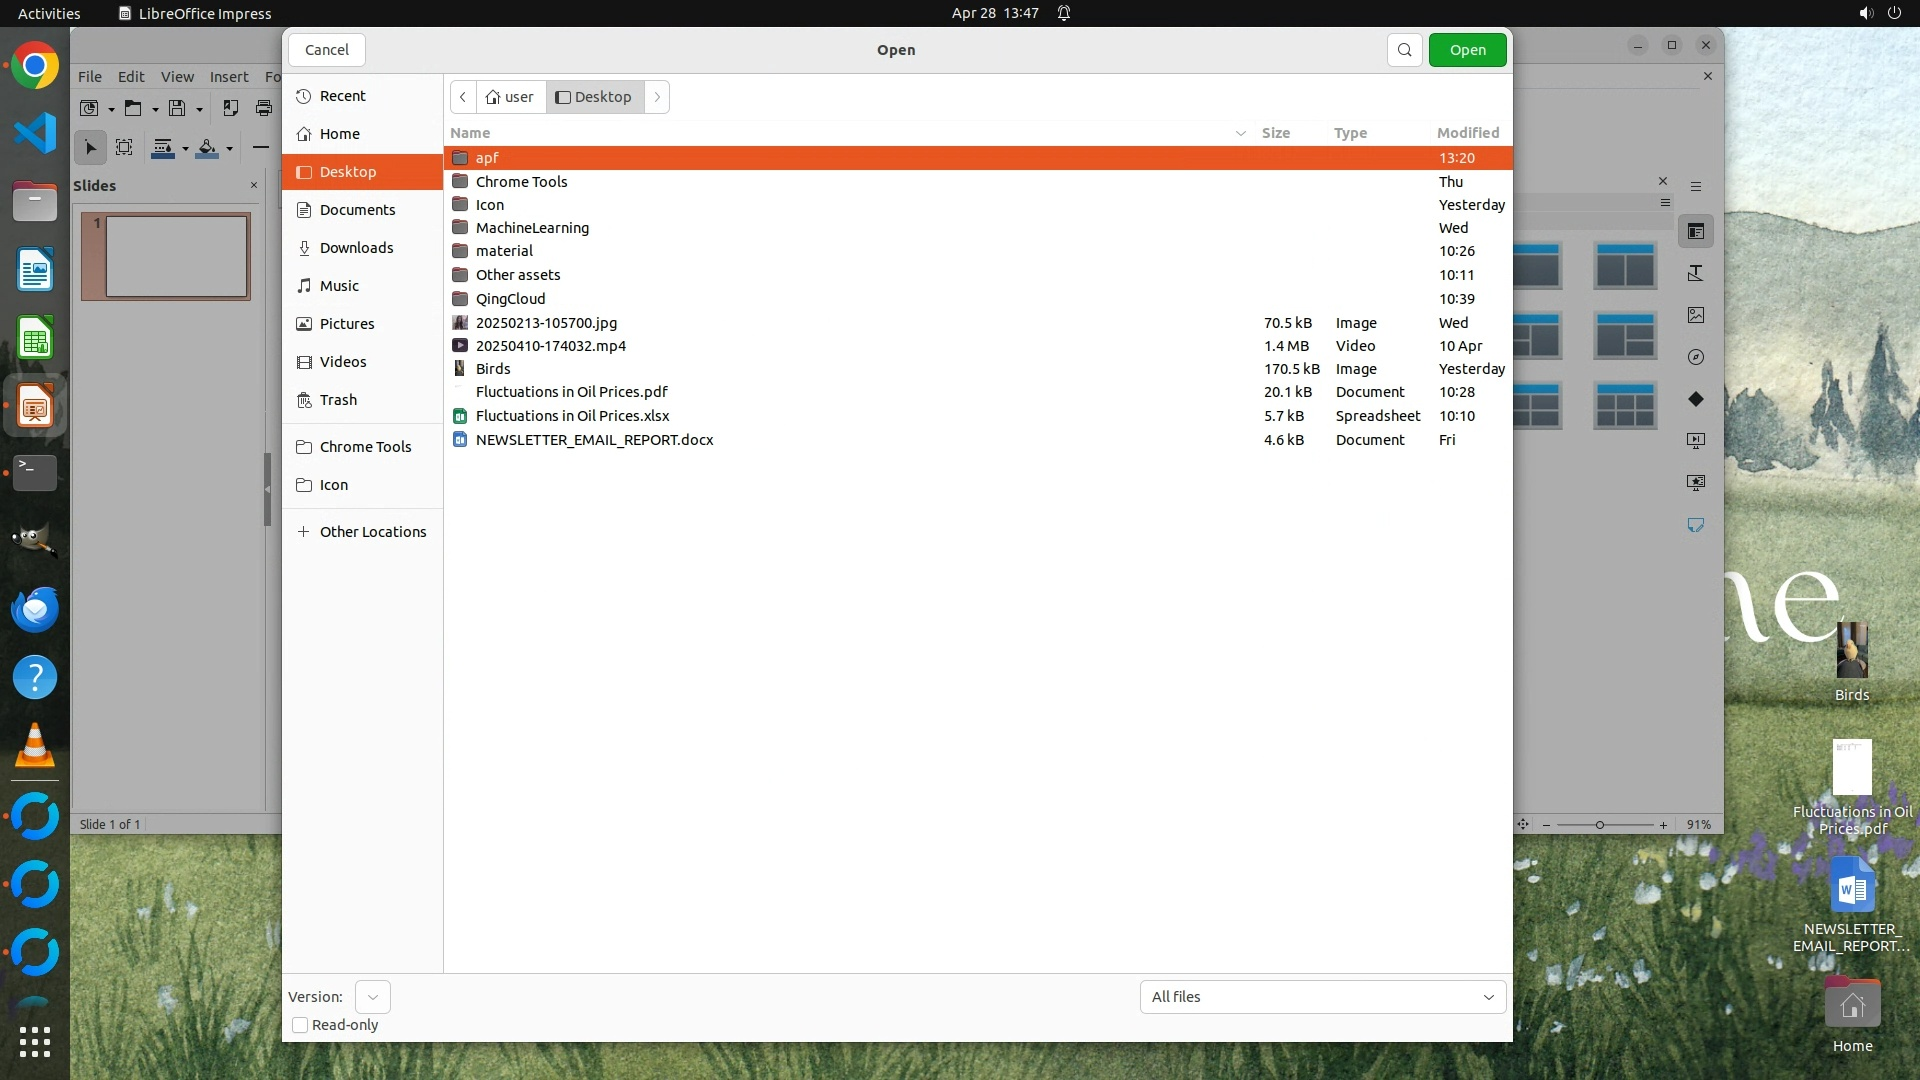Open the Gallery sidebar icon
1920x1080 pixels.
[x=1696, y=315]
